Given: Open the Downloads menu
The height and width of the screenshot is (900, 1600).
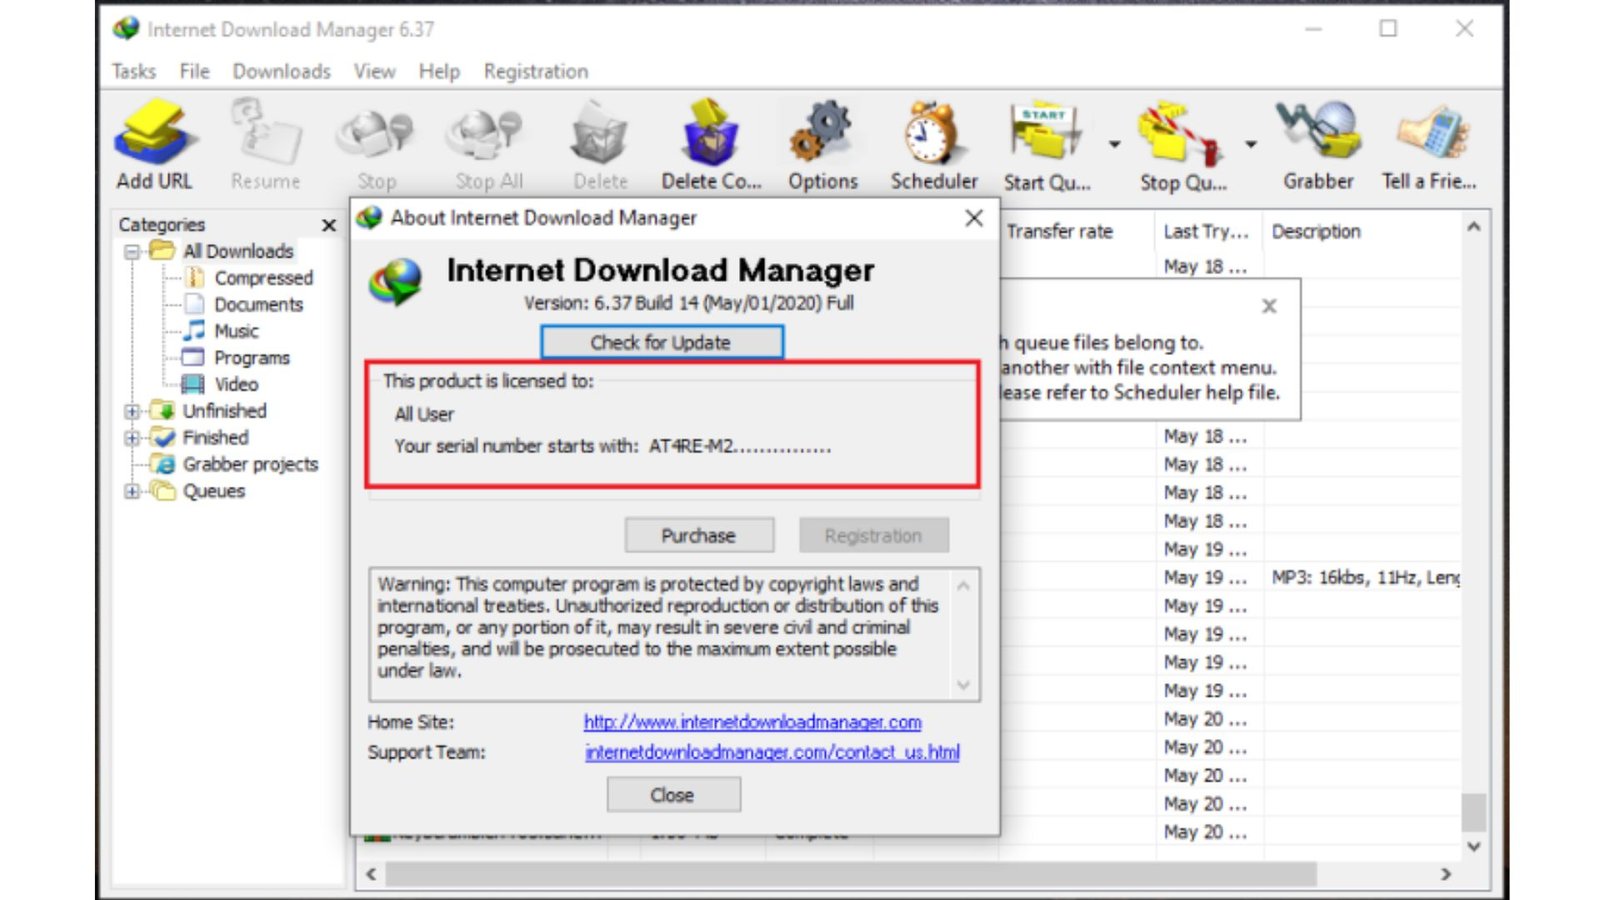Looking at the screenshot, I should click(x=281, y=71).
